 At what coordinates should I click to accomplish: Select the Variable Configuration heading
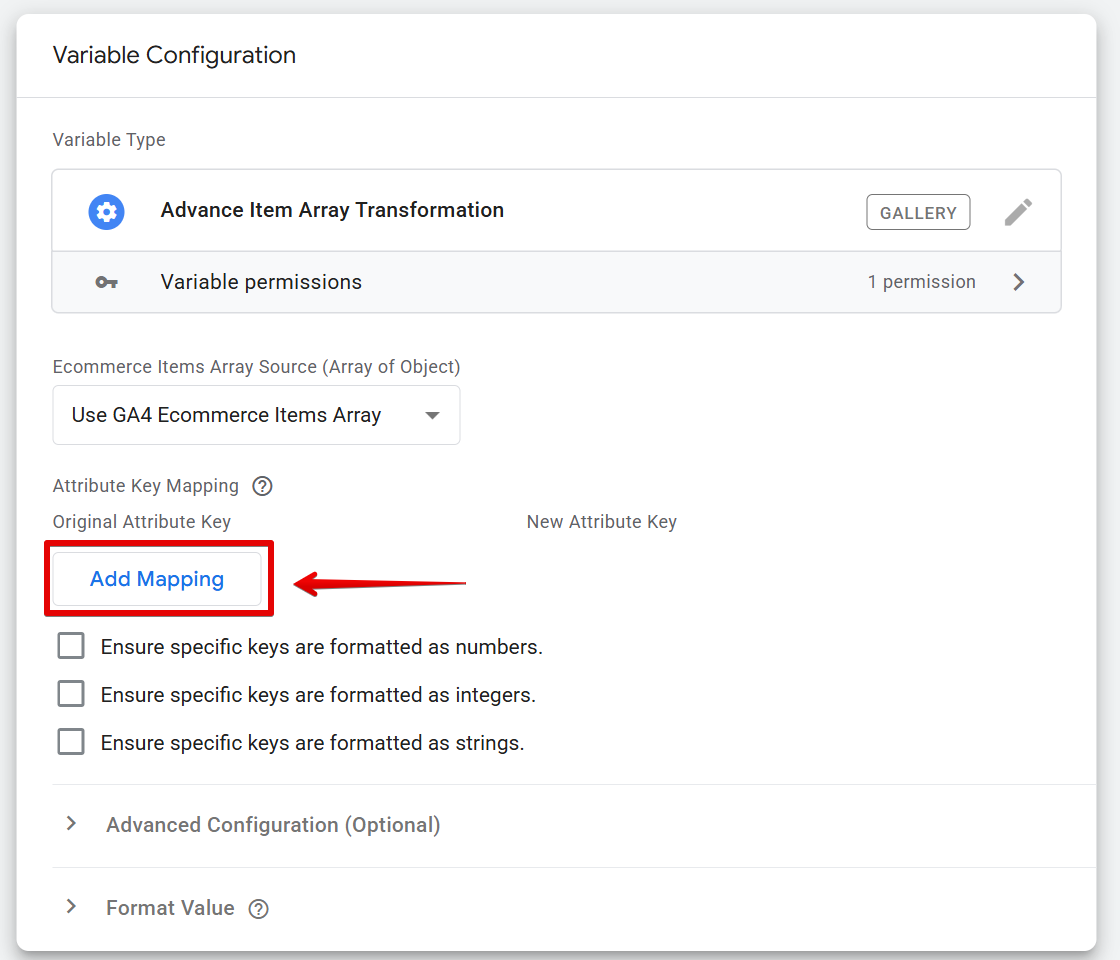pos(175,55)
